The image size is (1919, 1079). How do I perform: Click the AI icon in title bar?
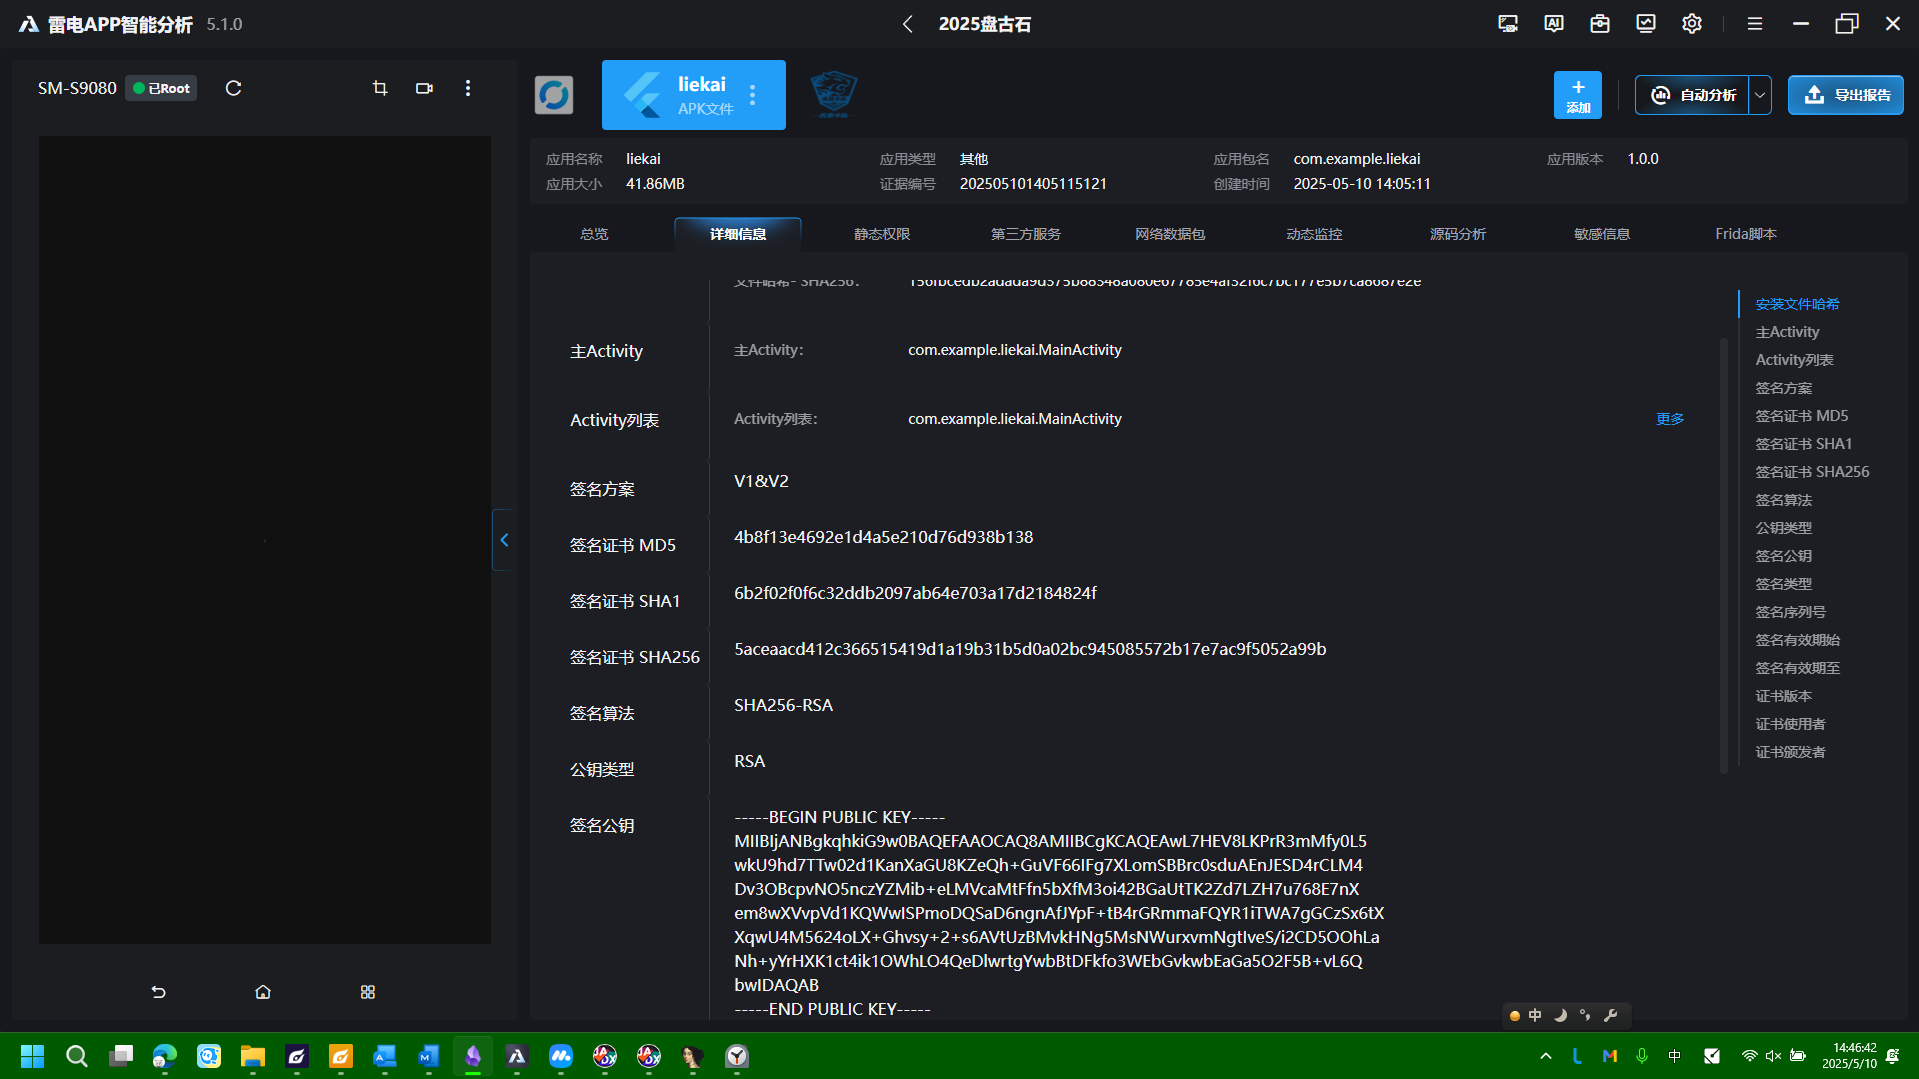[x=1554, y=24]
